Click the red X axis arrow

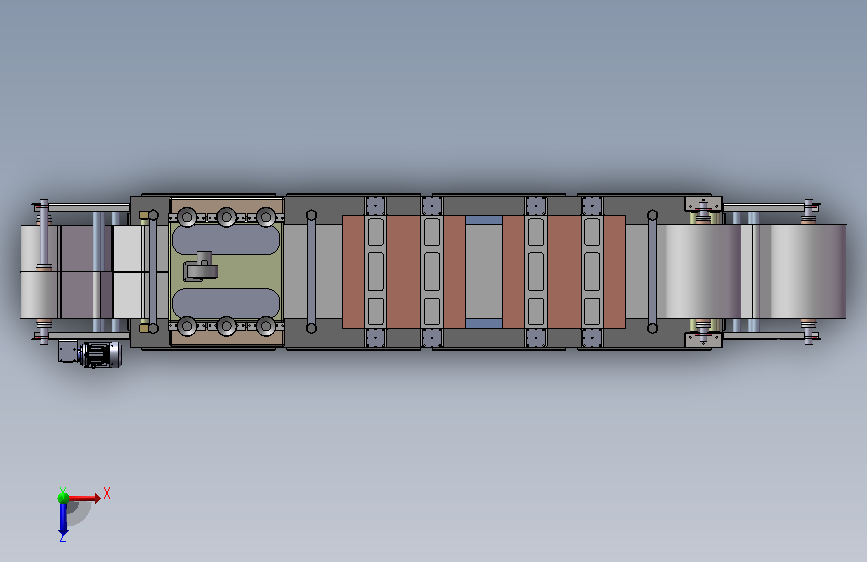tap(84, 498)
